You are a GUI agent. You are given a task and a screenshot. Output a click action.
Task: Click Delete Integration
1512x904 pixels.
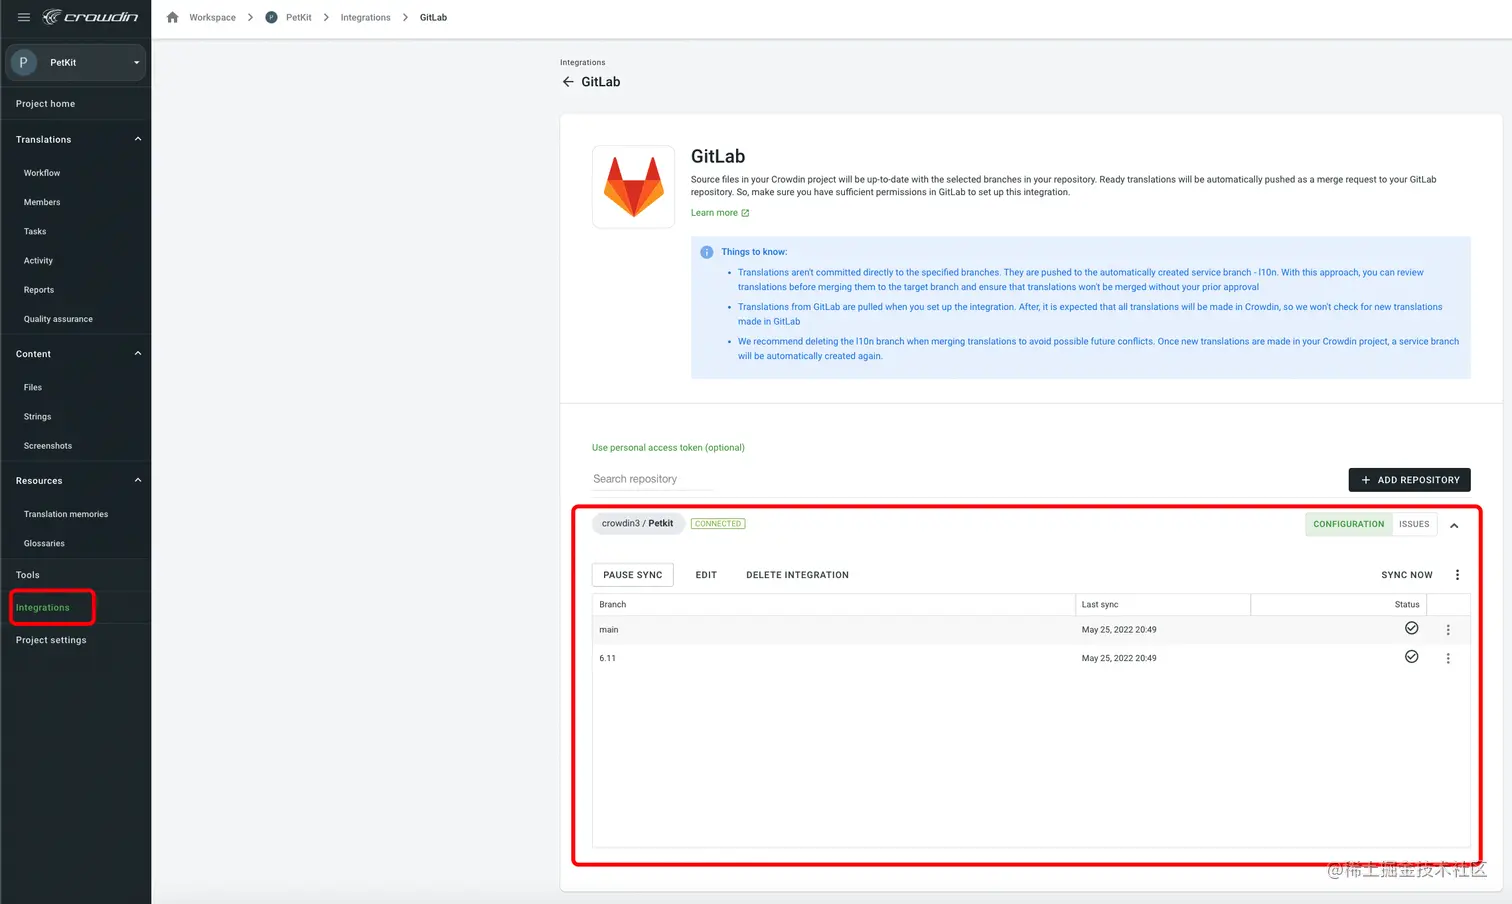(797, 575)
